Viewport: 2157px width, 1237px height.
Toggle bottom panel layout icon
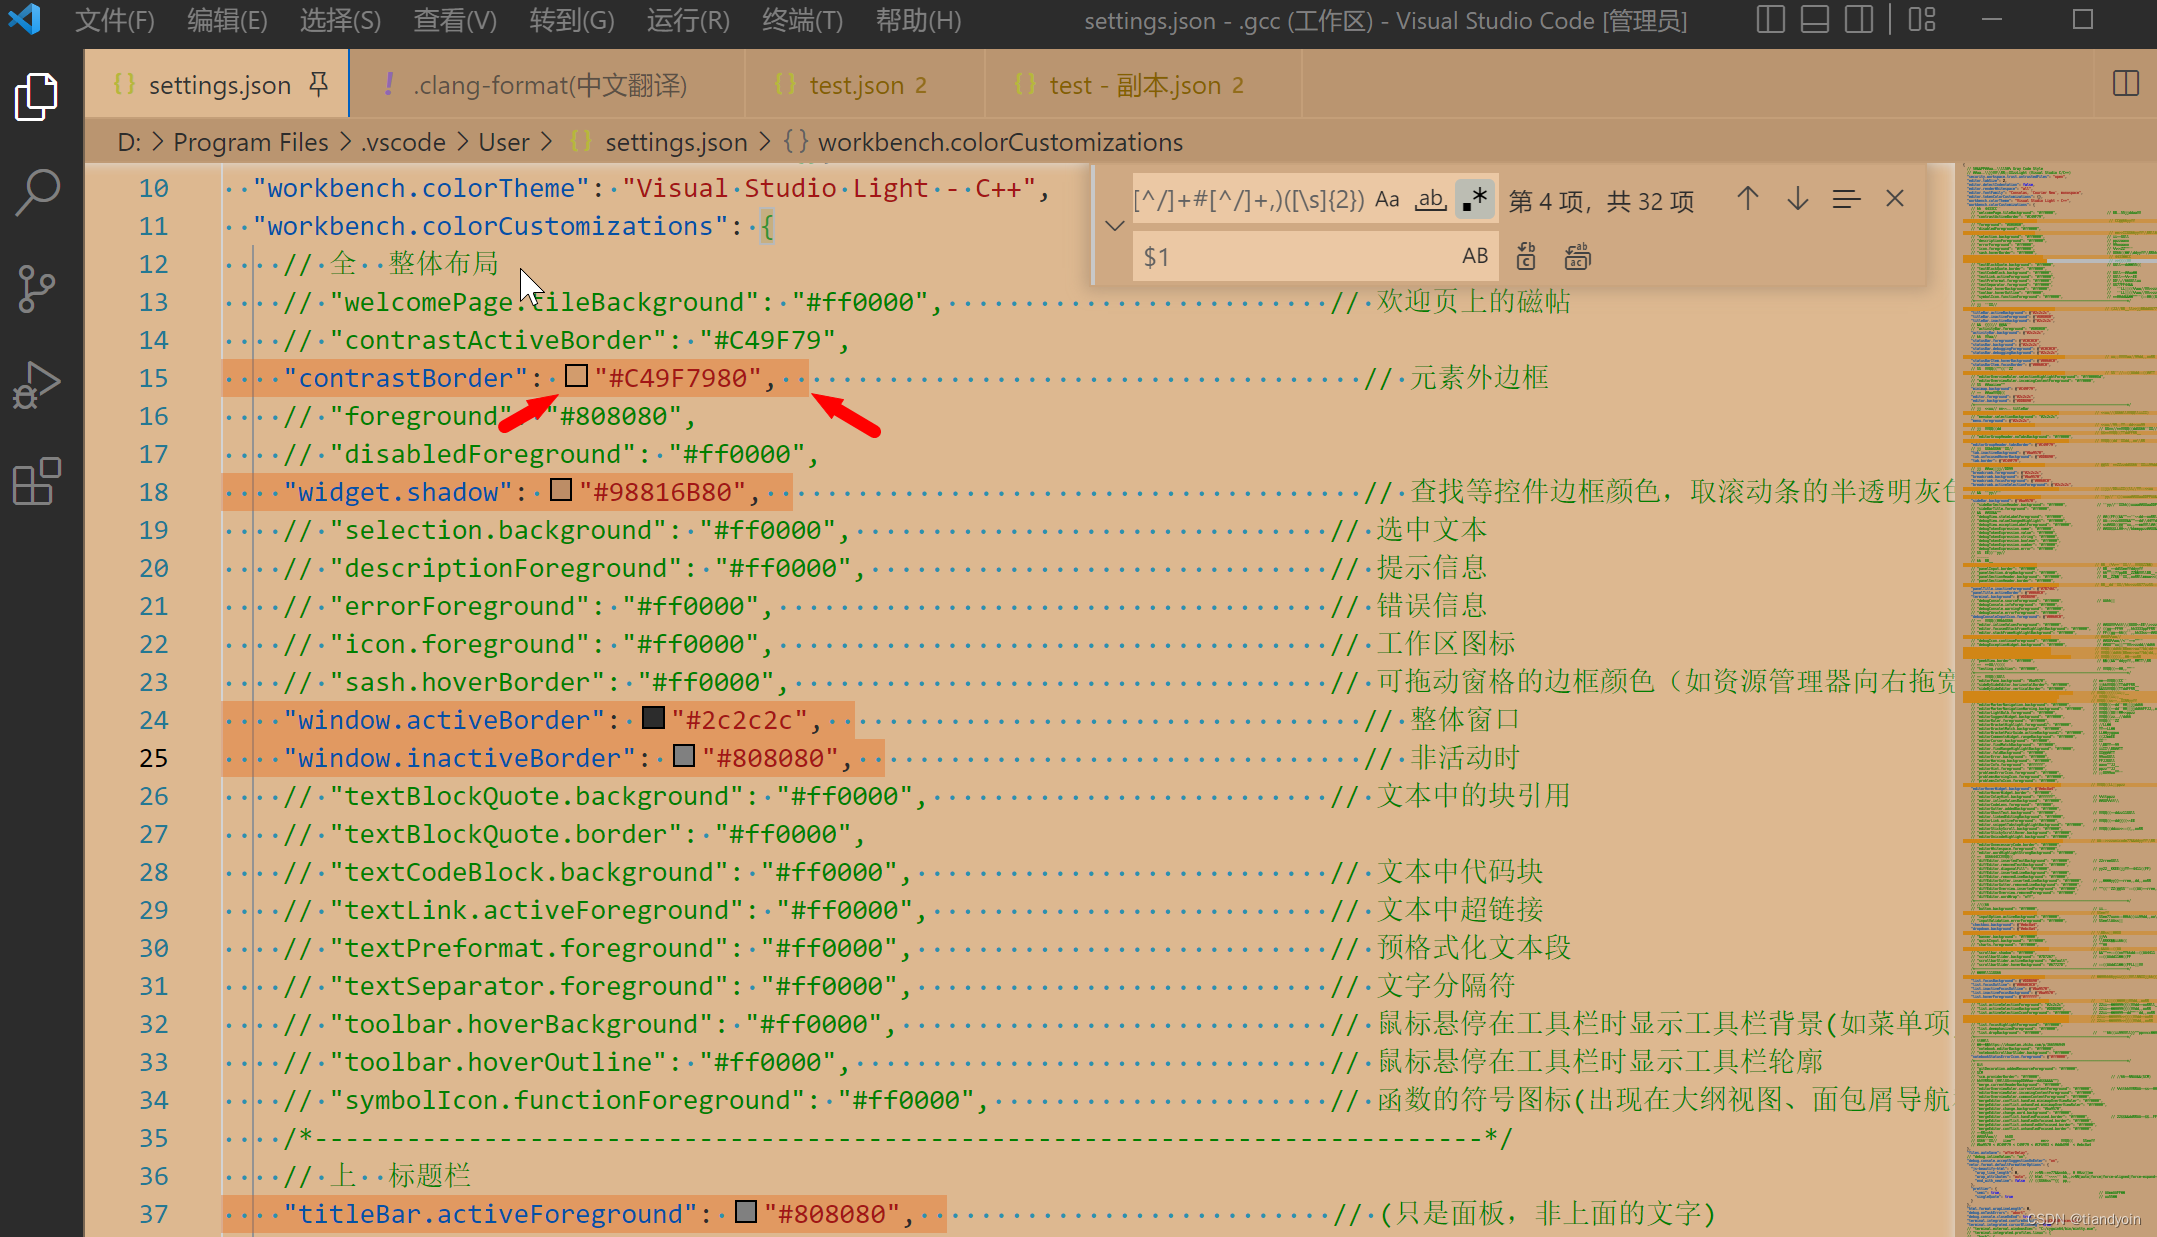[1815, 20]
